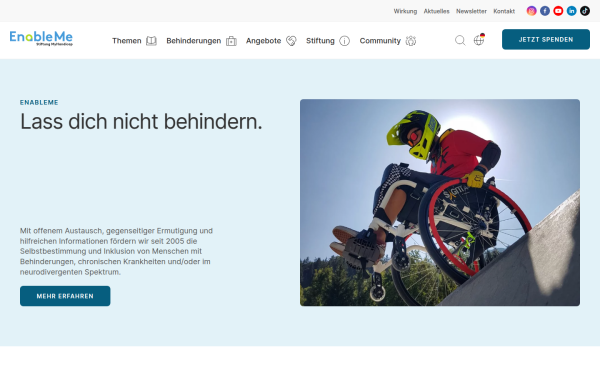Open the TikTok social icon
This screenshot has width=600, height=375.
pos(585,11)
